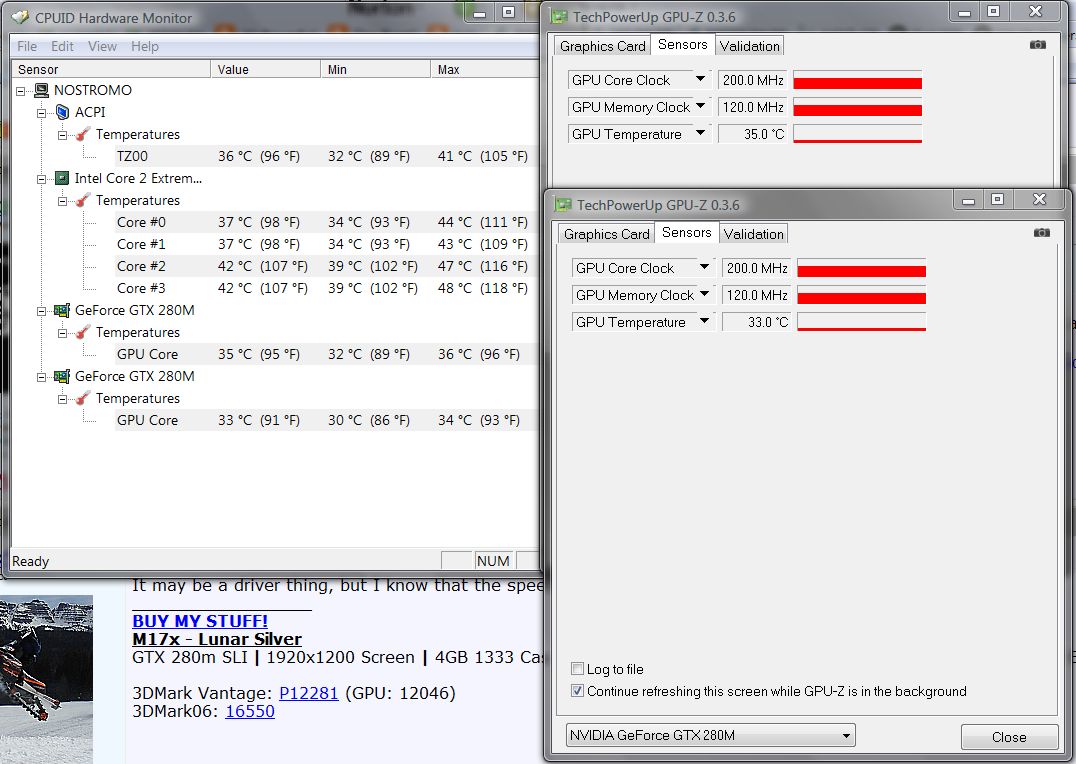Click the title bar icon of the back GPU-Z window
The height and width of the screenshot is (764, 1076).
[560, 17]
